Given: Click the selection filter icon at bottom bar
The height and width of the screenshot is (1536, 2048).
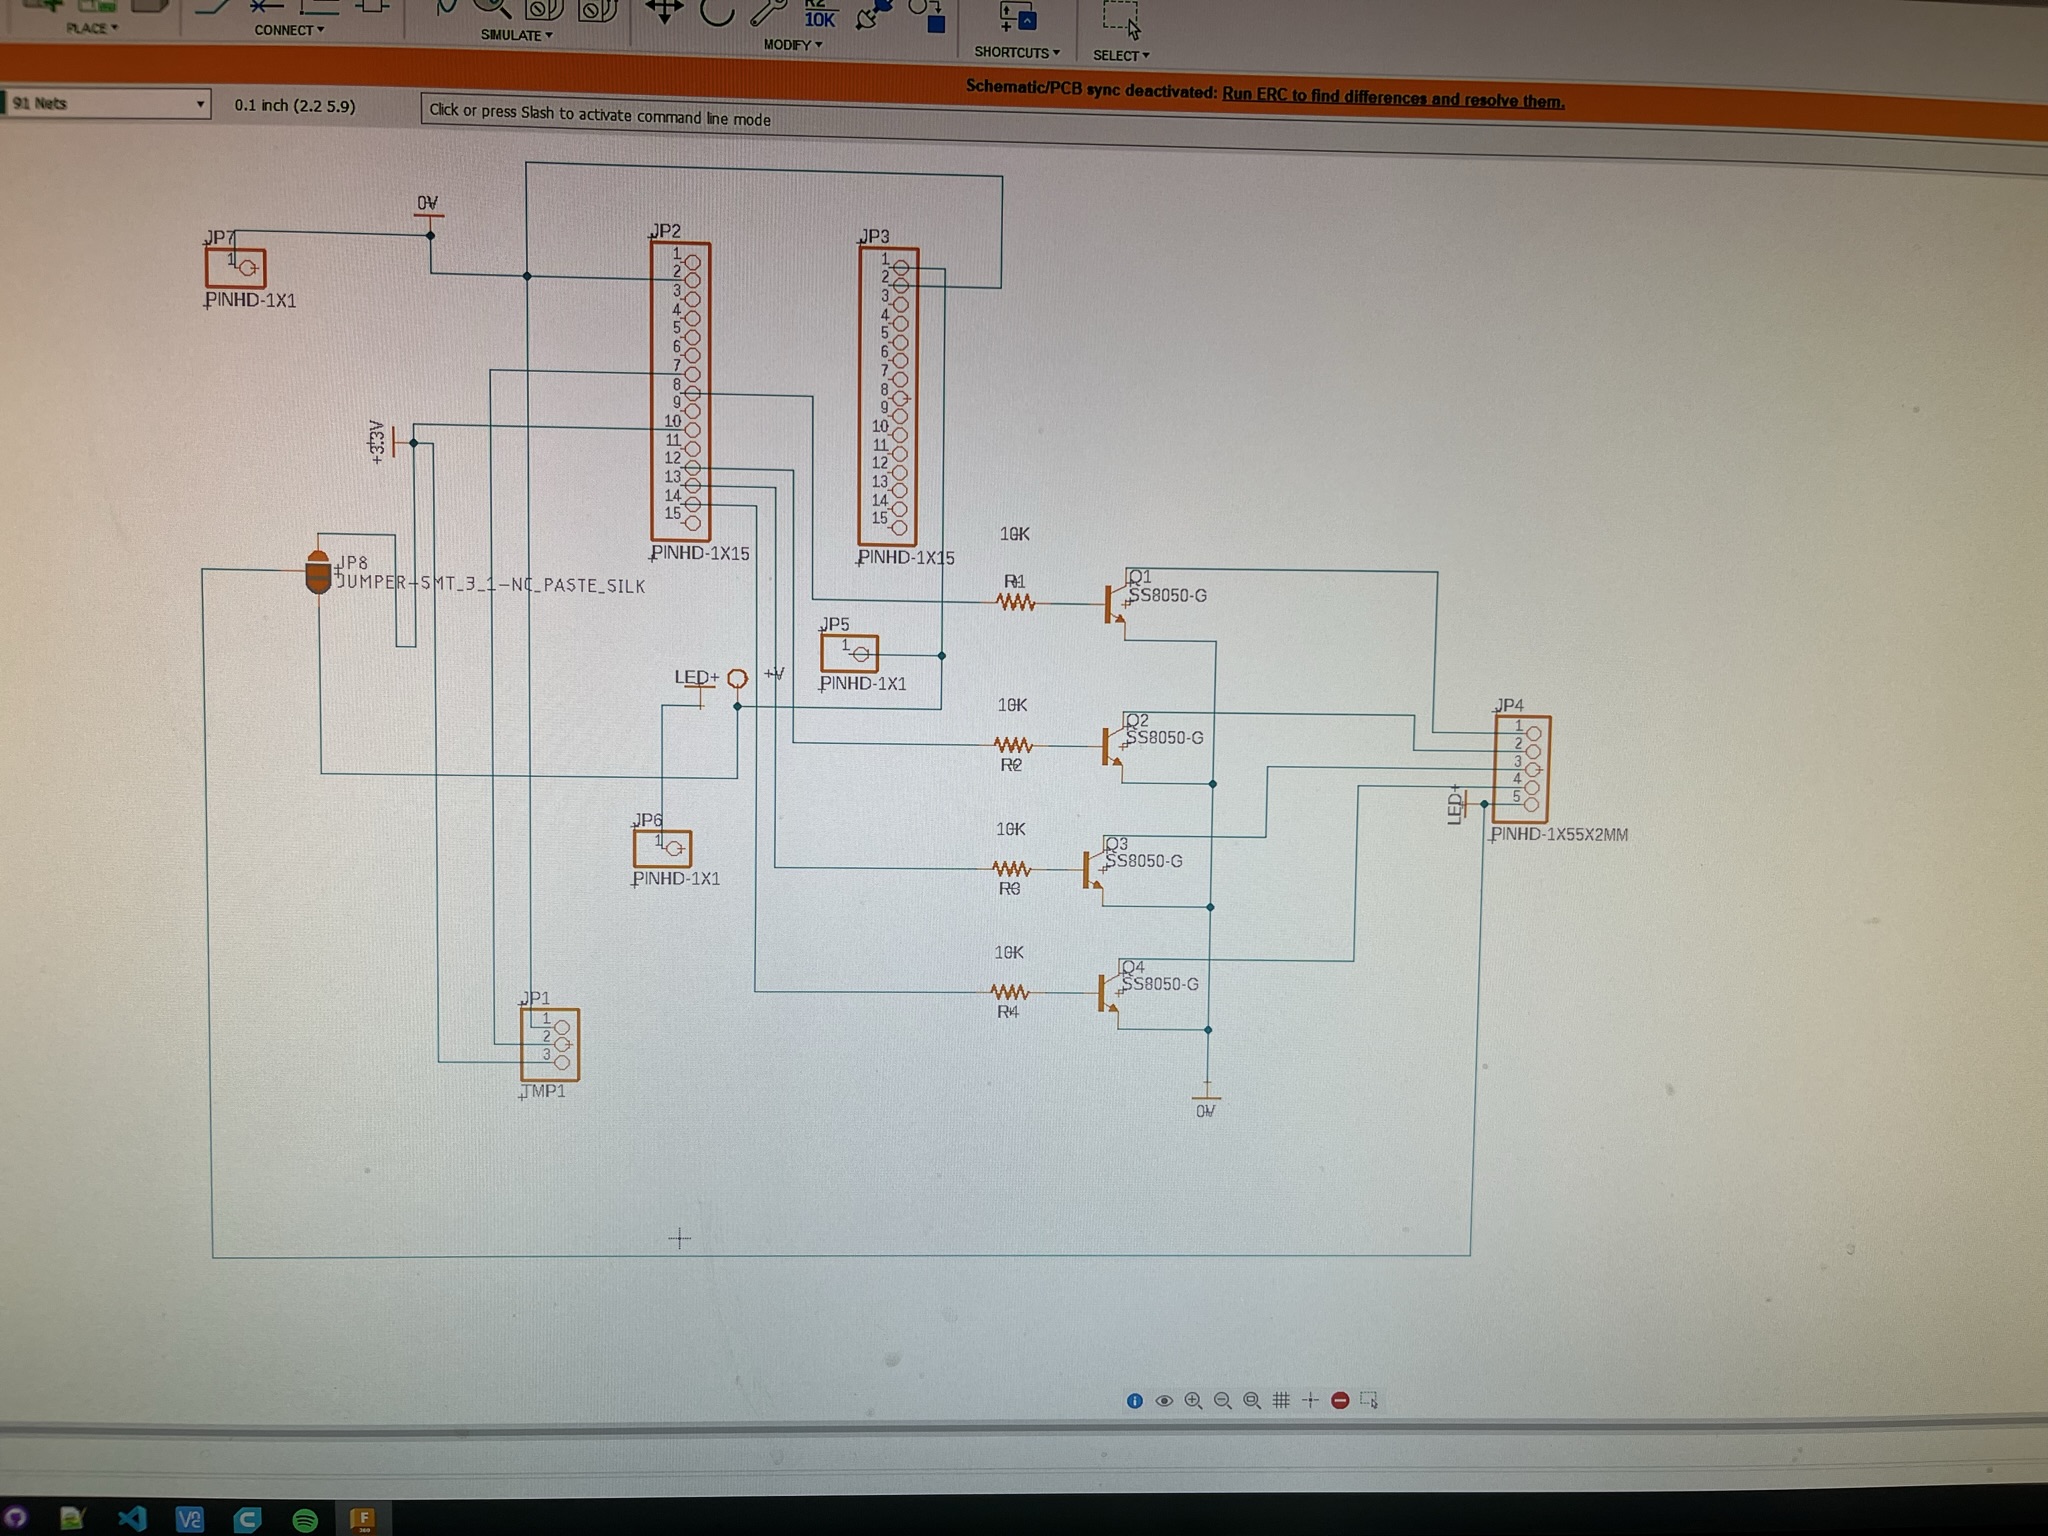Looking at the screenshot, I should (1369, 1401).
